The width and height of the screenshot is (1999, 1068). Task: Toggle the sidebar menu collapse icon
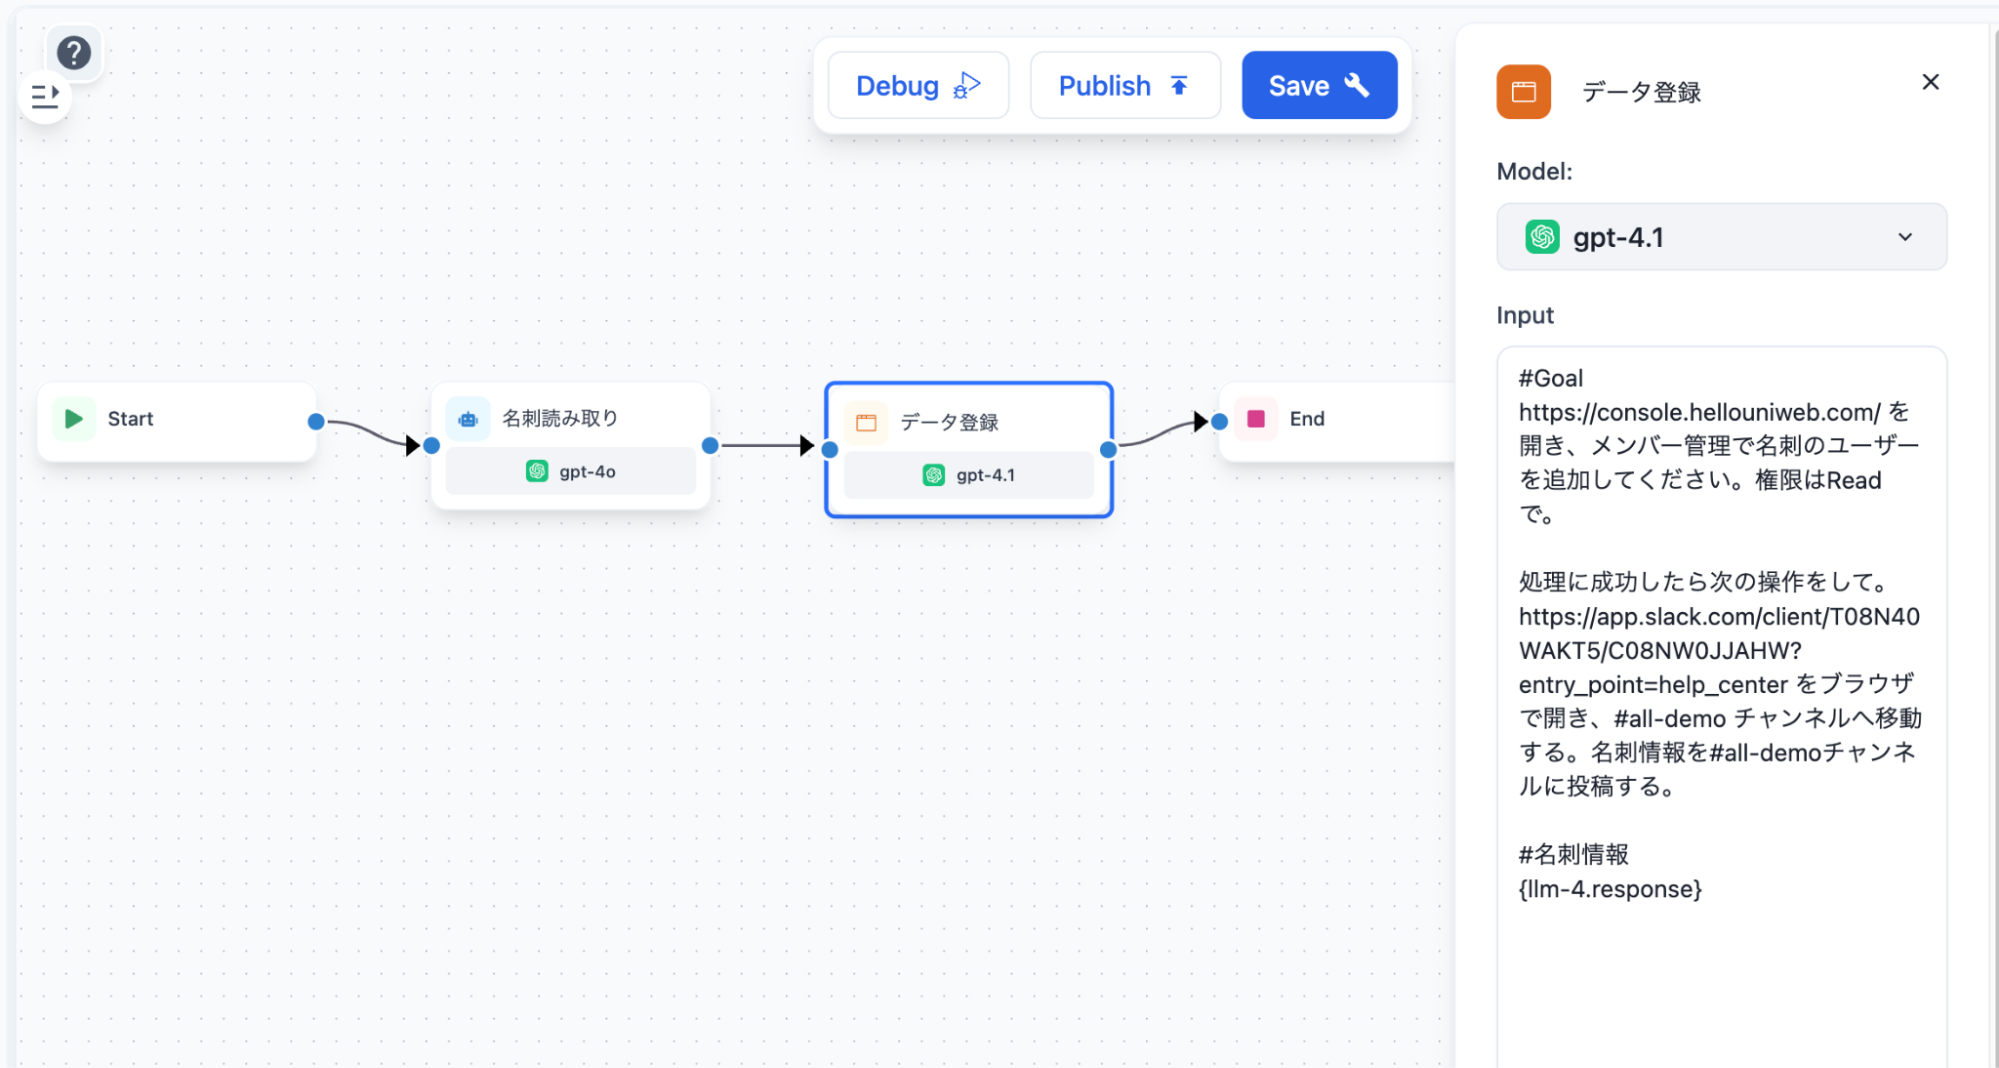45,97
